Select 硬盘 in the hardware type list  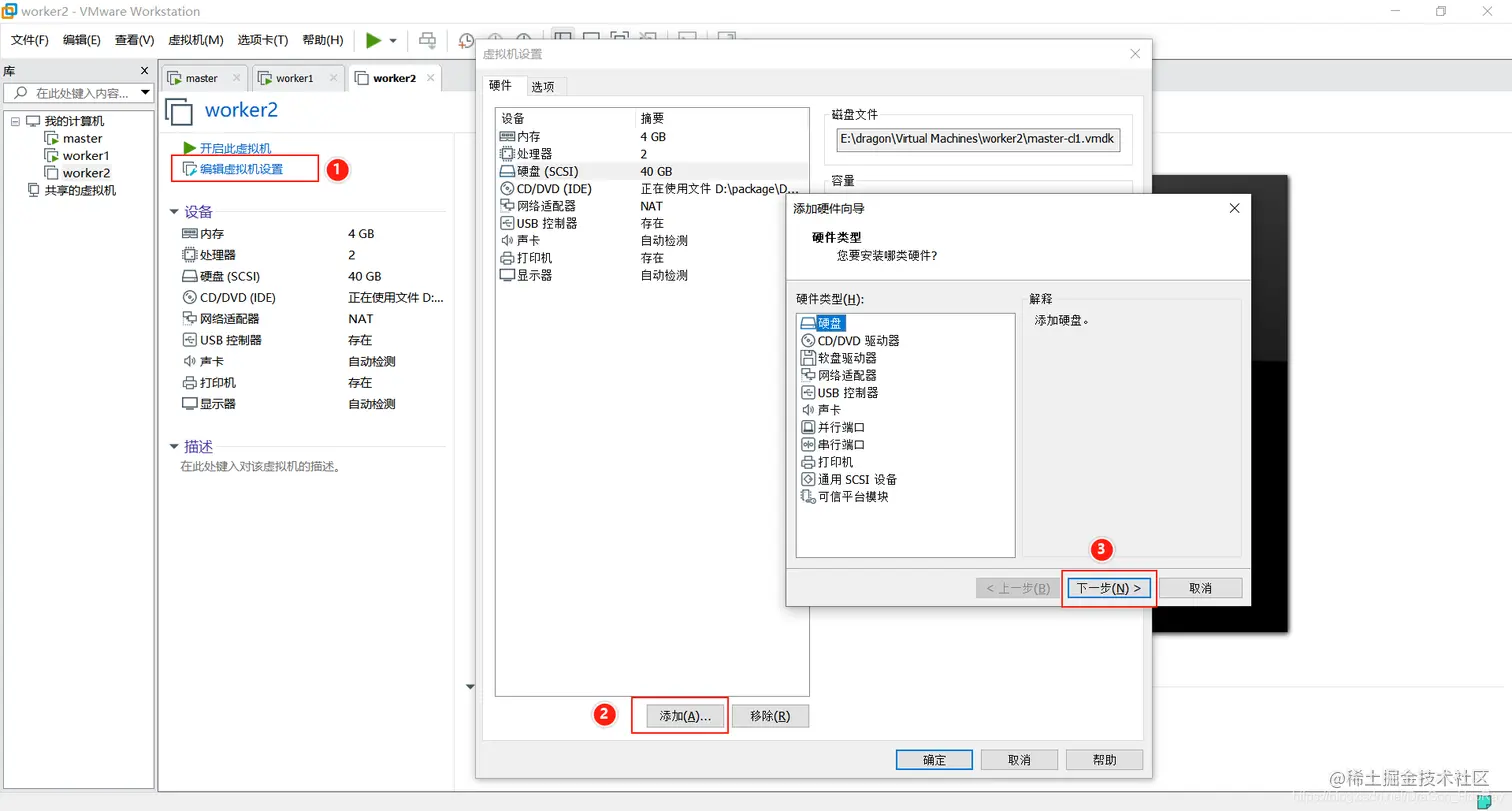coord(832,322)
